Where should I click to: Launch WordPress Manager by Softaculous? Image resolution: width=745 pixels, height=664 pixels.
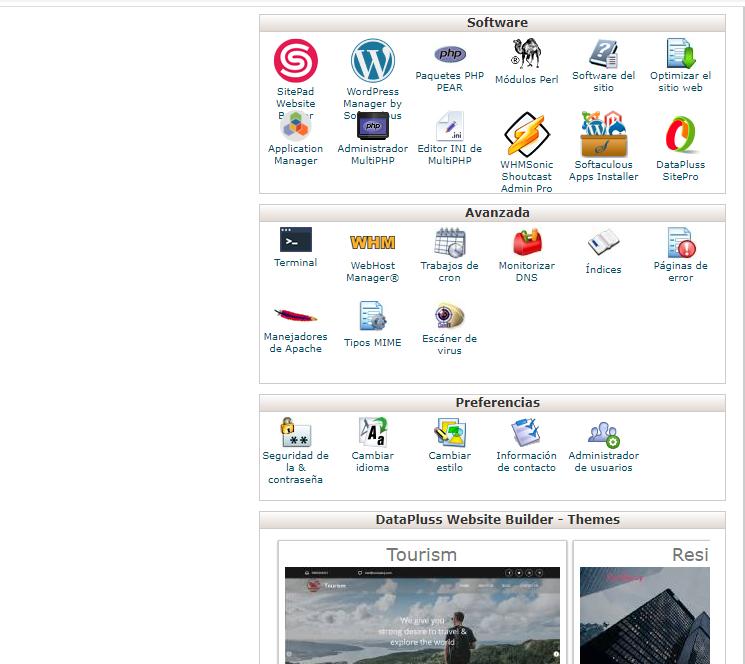click(x=372, y=61)
